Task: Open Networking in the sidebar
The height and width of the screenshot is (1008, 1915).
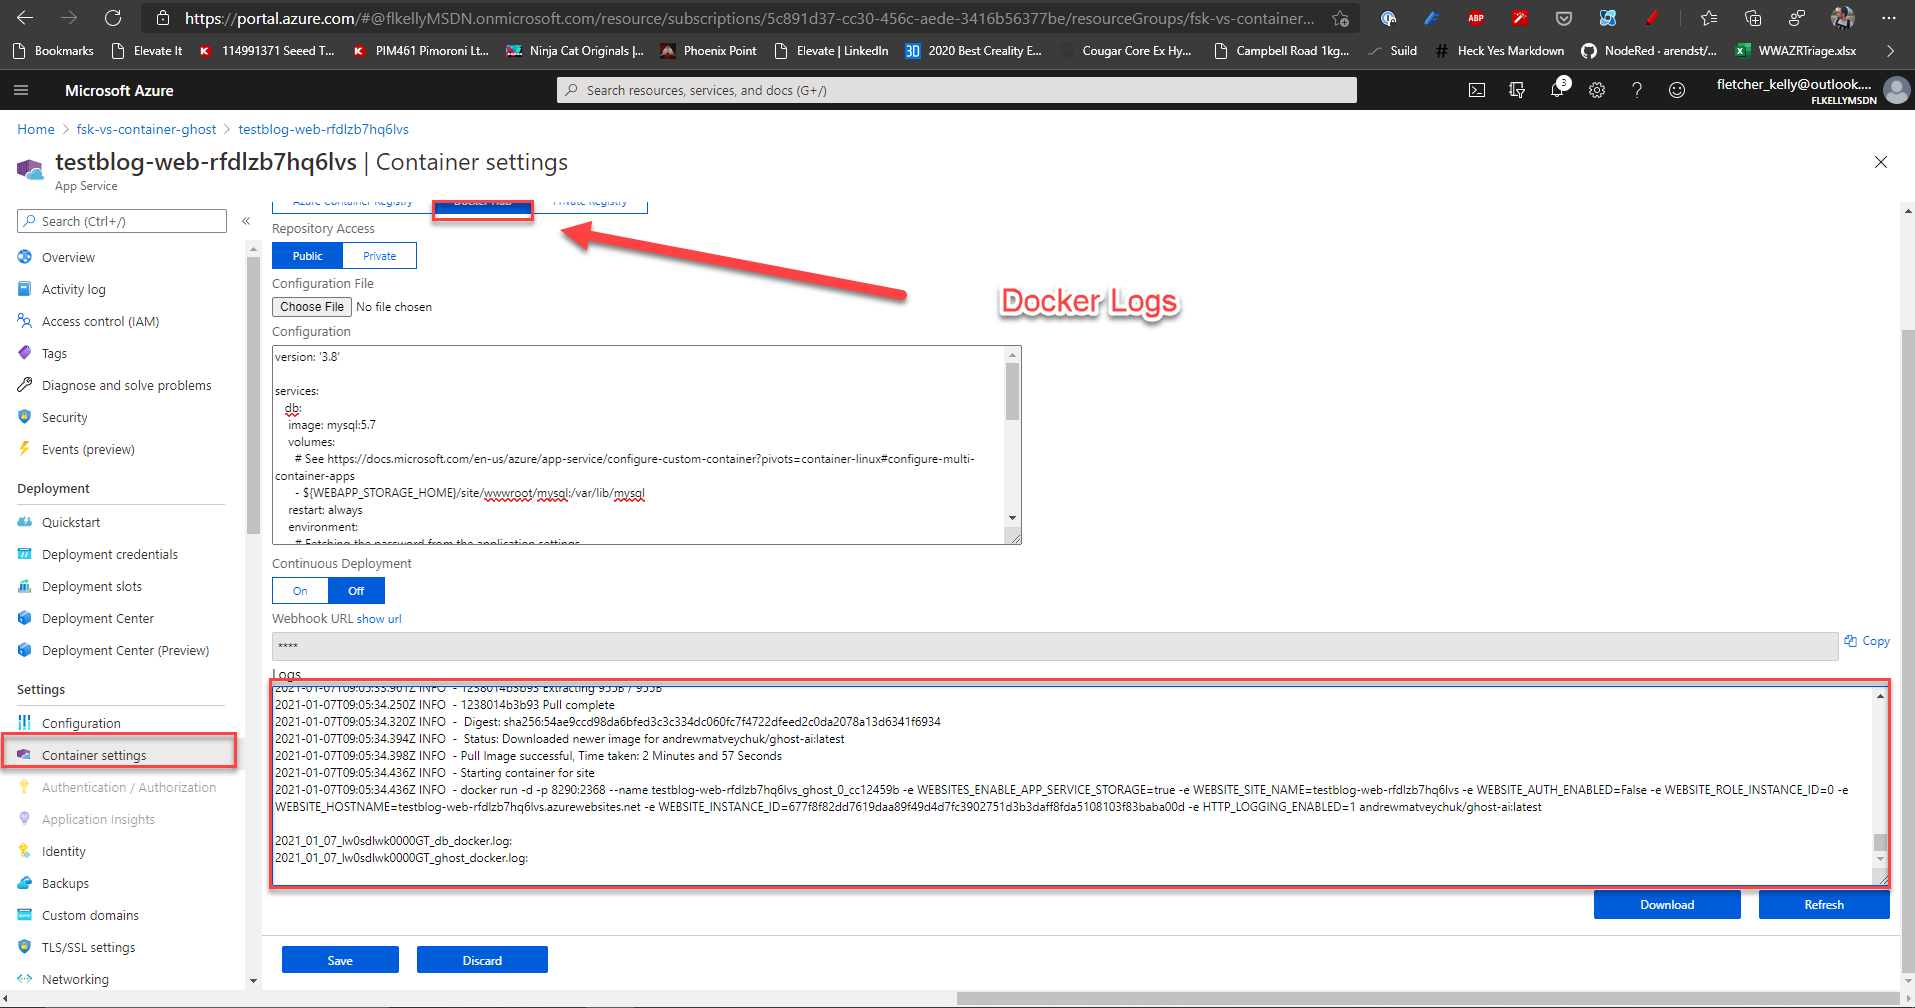Action: click(75, 979)
